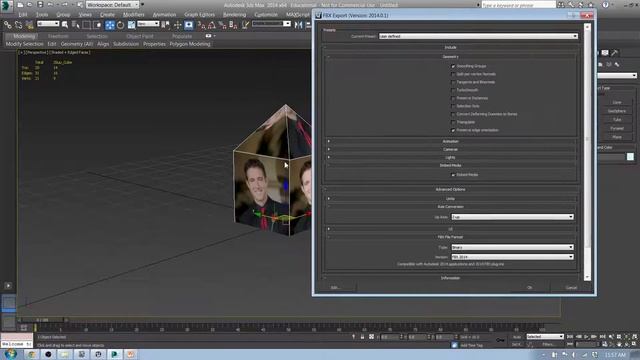Click the 3ds Max application logo button
This screenshot has height=360, width=640.
pyautogui.click(x=7, y=5)
